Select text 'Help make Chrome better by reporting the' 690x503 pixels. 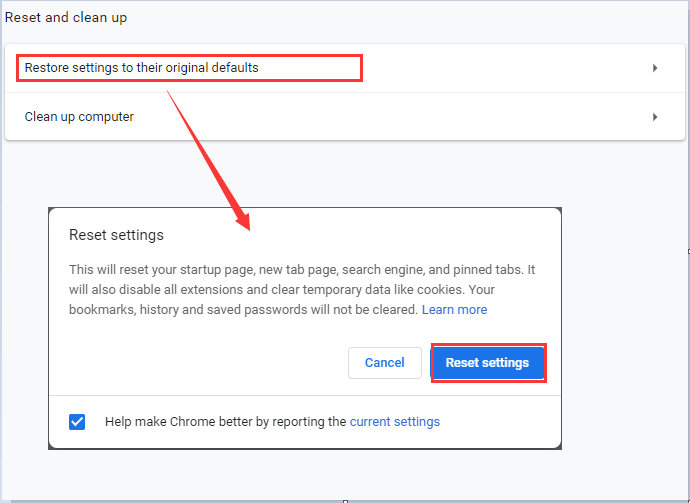click(225, 422)
